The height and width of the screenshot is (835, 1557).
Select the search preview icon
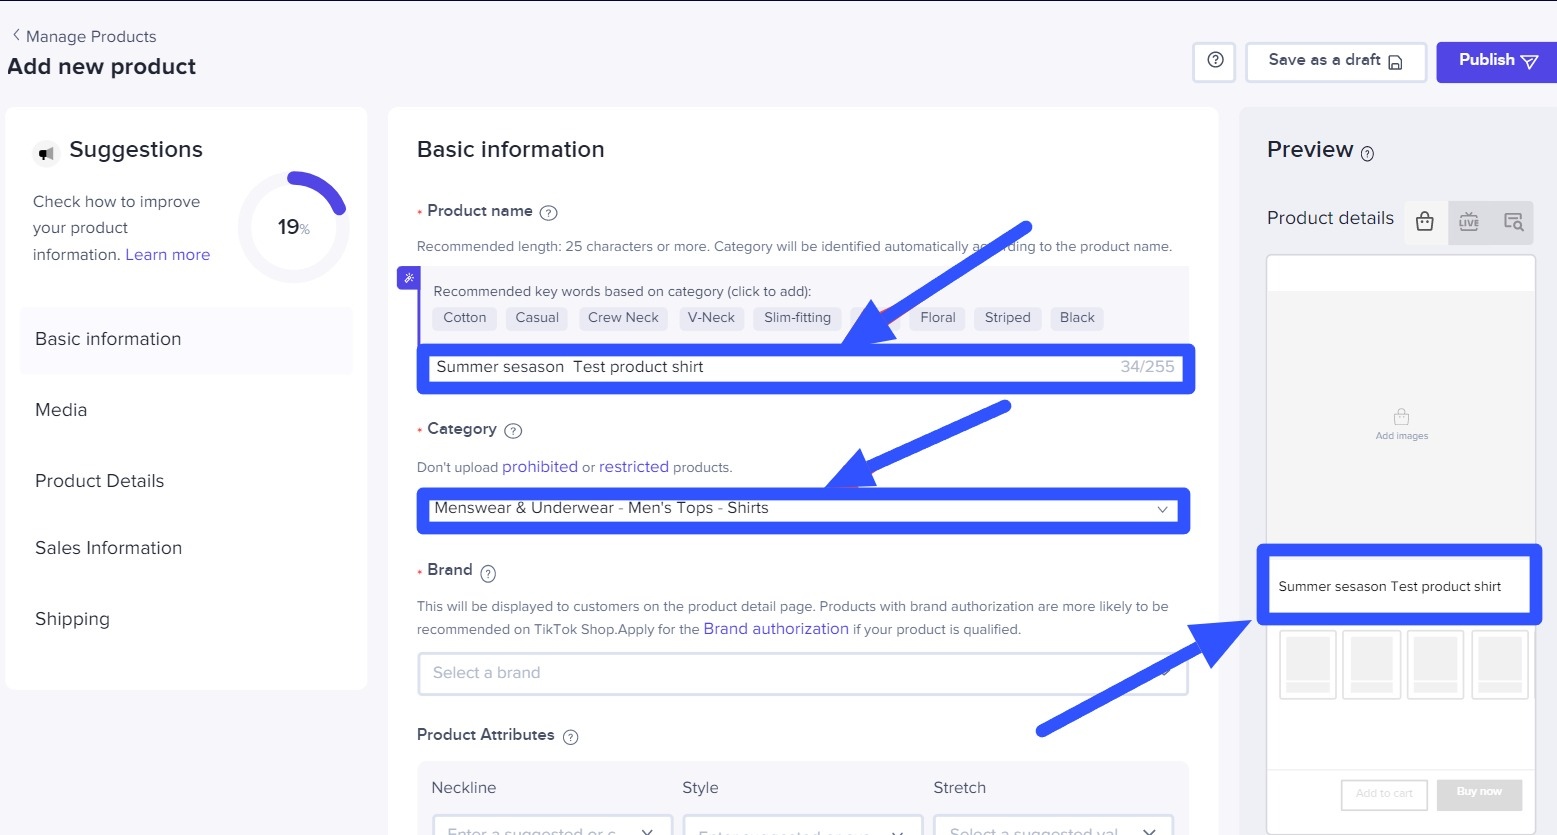1513,222
